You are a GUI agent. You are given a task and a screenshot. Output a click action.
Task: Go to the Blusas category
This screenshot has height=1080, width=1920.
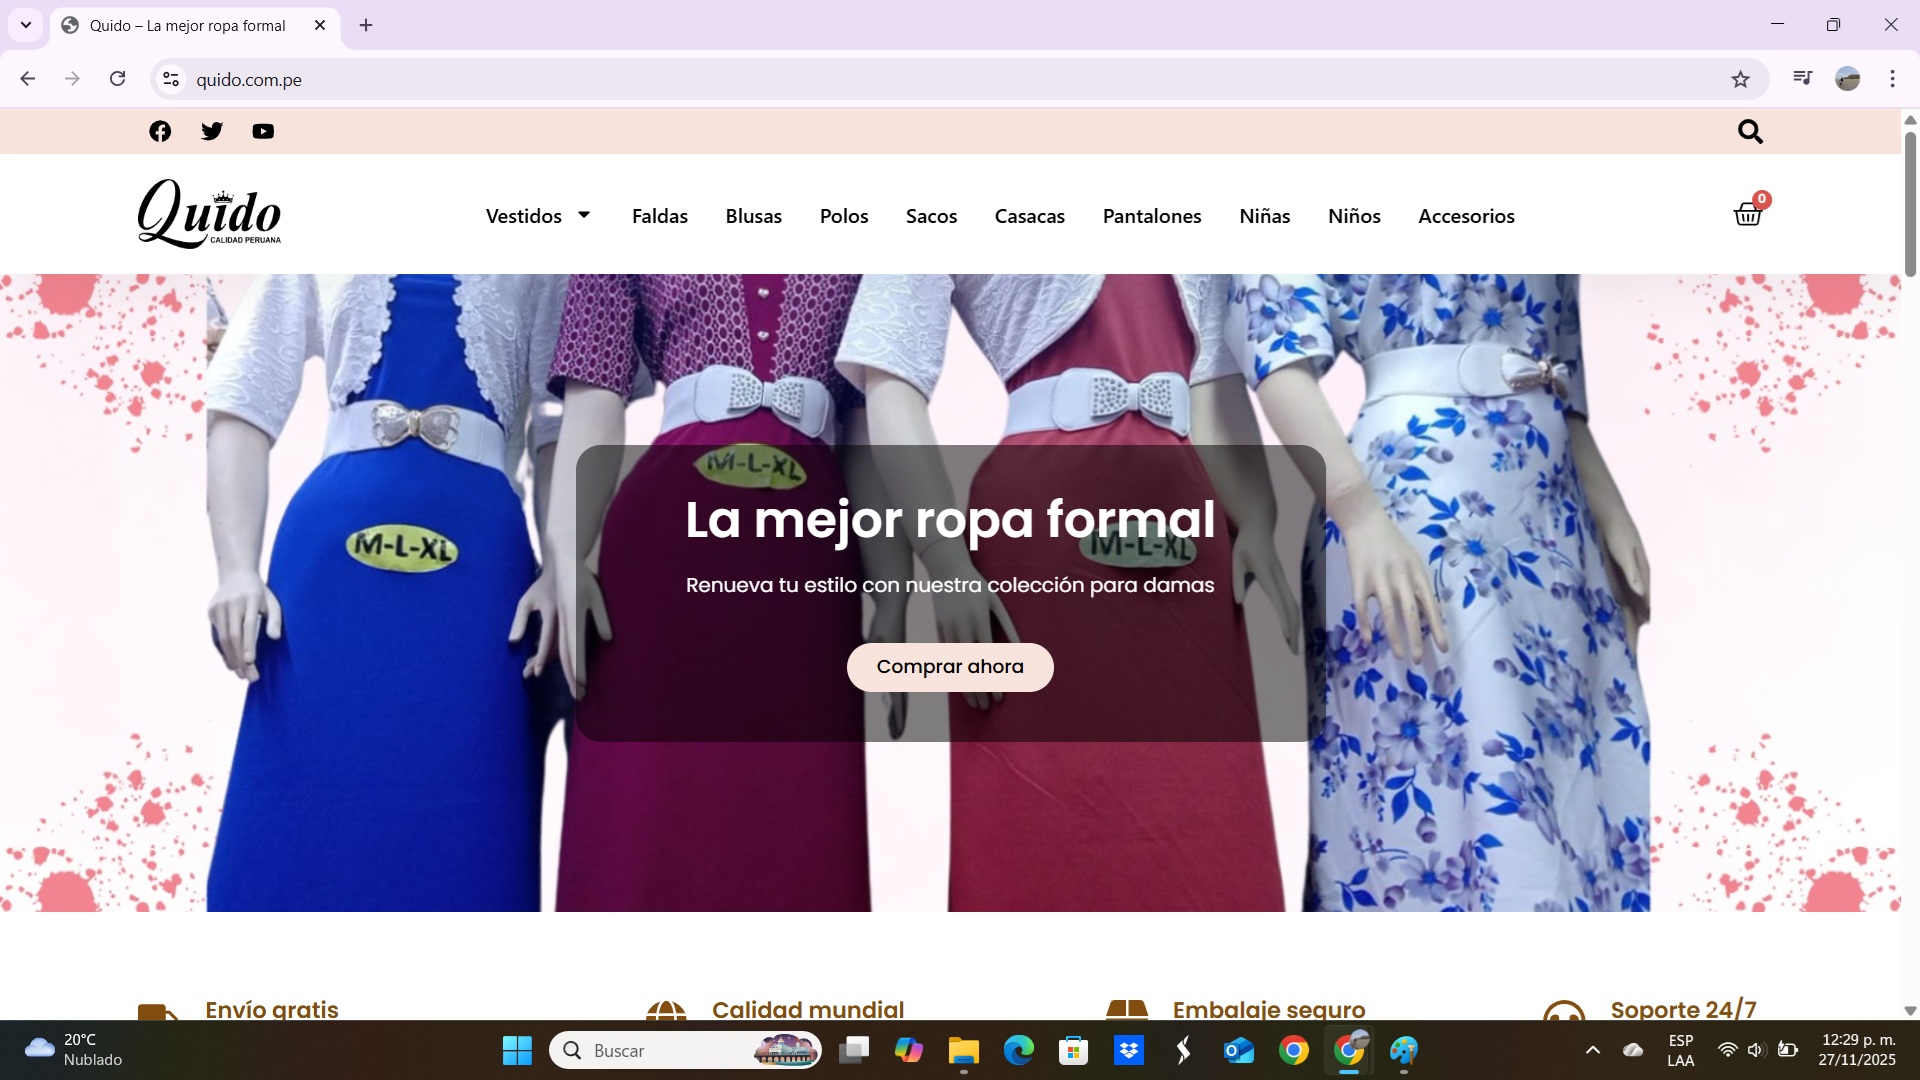pyautogui.click(x=753, y=216)
